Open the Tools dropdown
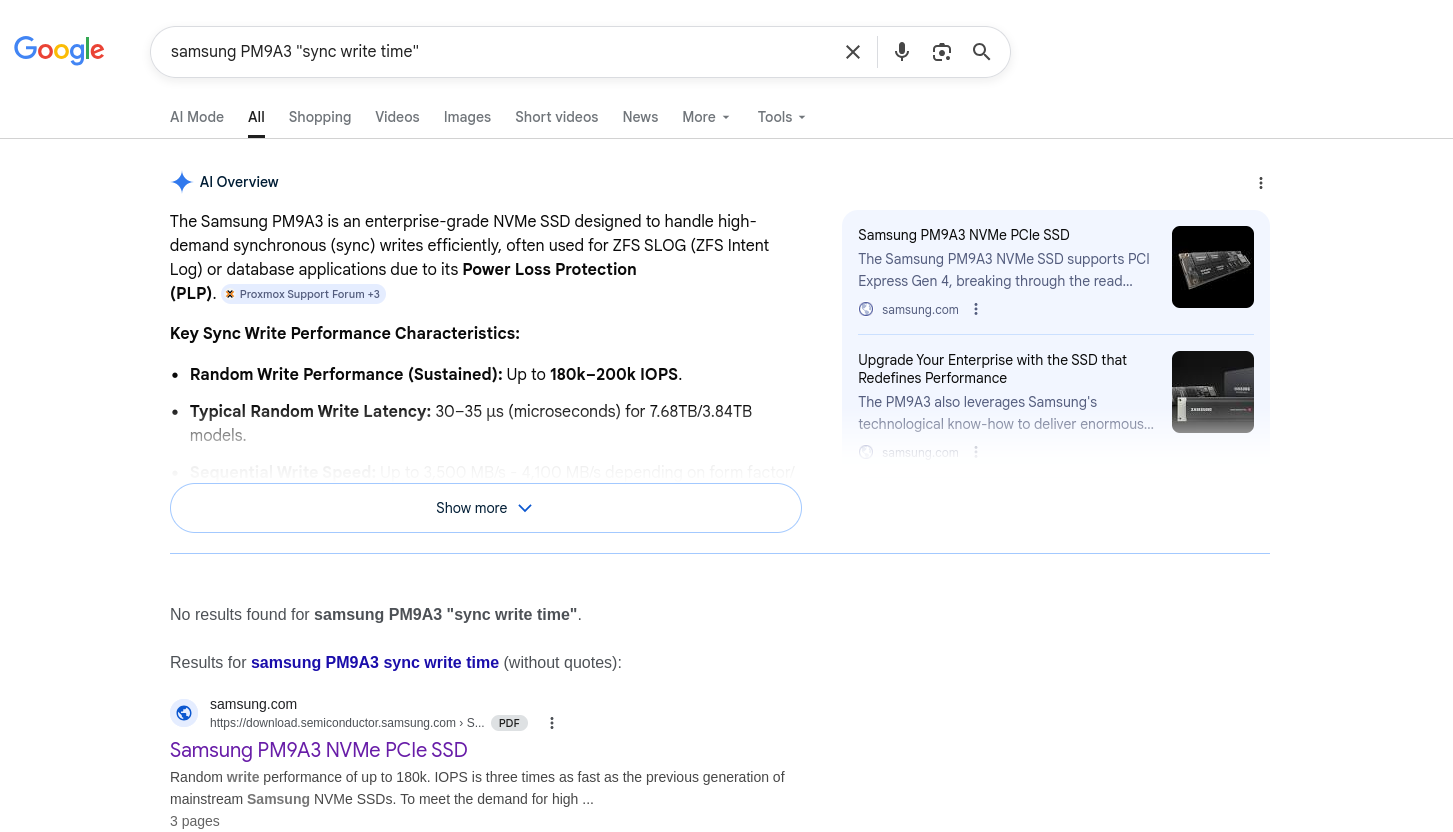This screenshot has width=1453, height=832. pos(781,117)
